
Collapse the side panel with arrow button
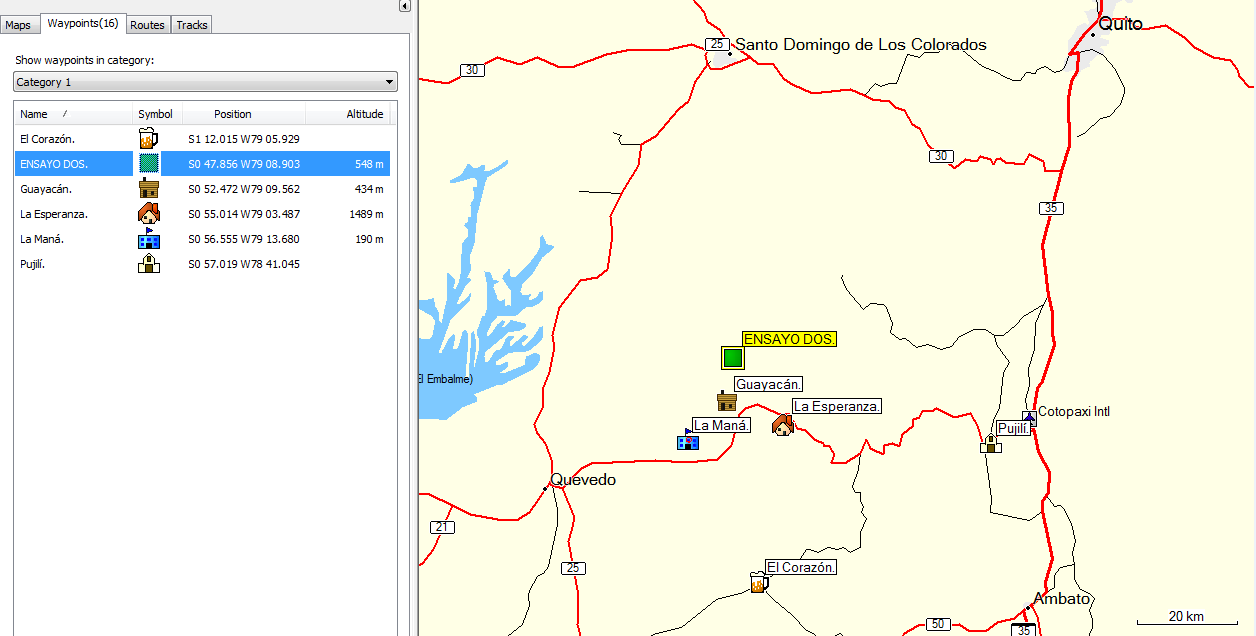coord(404,6)
